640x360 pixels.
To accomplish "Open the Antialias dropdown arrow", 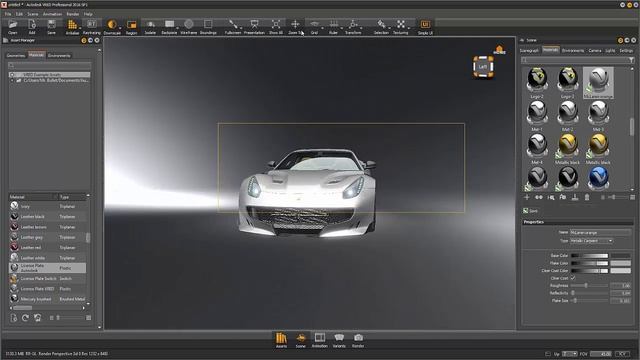I will click(x=80, y=28).
